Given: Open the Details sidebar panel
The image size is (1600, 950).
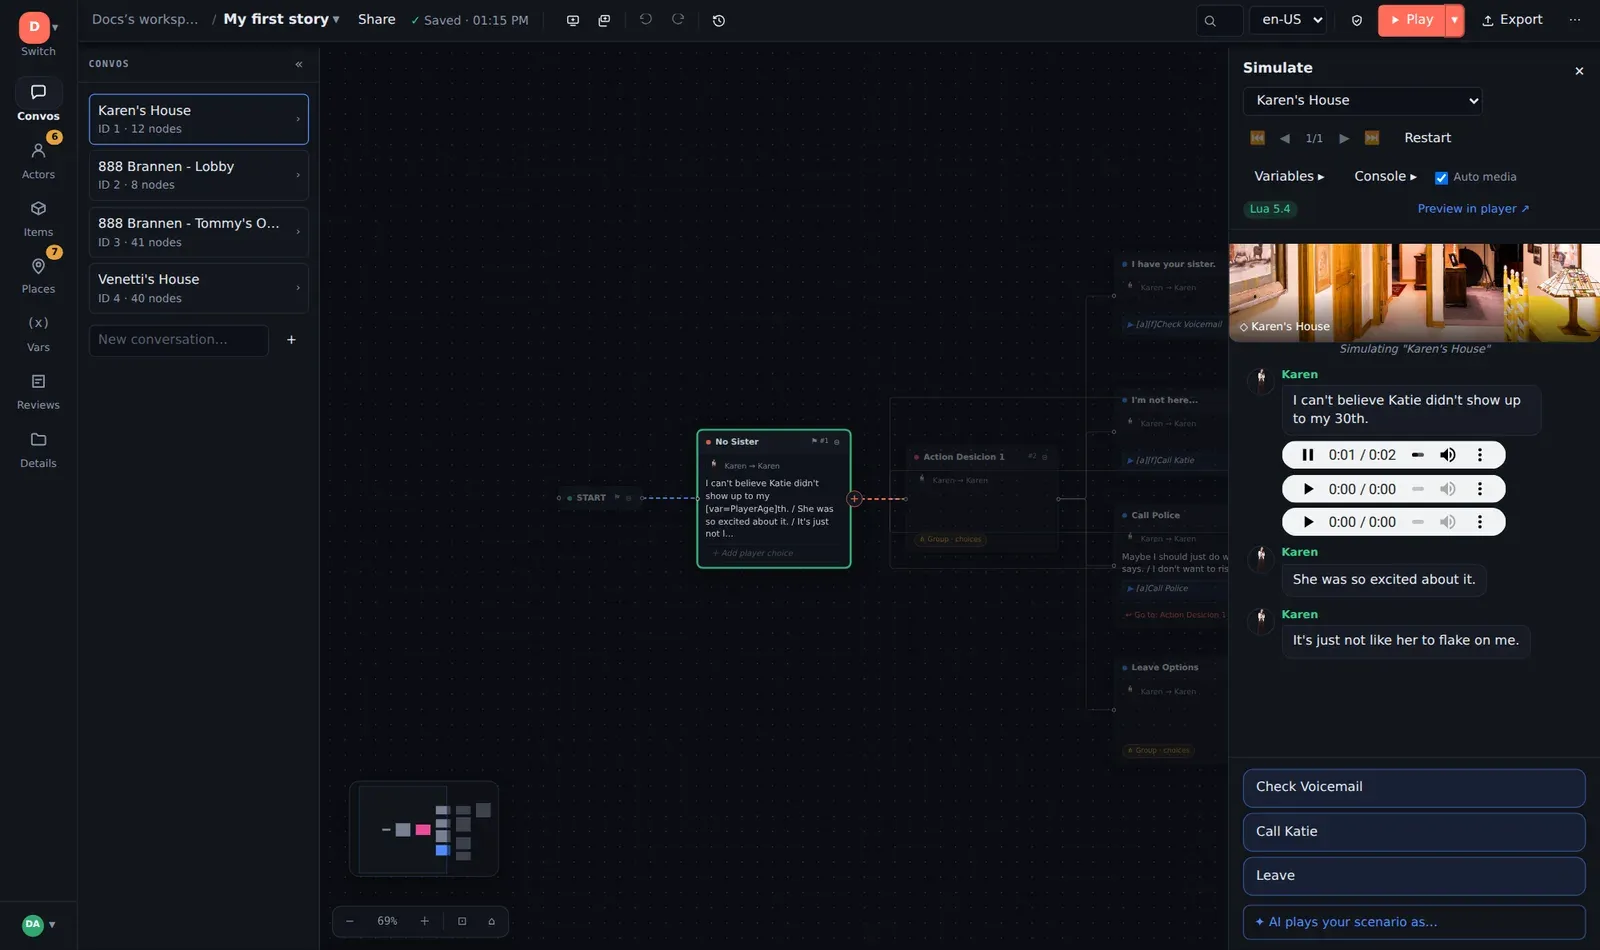Looking at the screenshot, I should click(38, 450).
